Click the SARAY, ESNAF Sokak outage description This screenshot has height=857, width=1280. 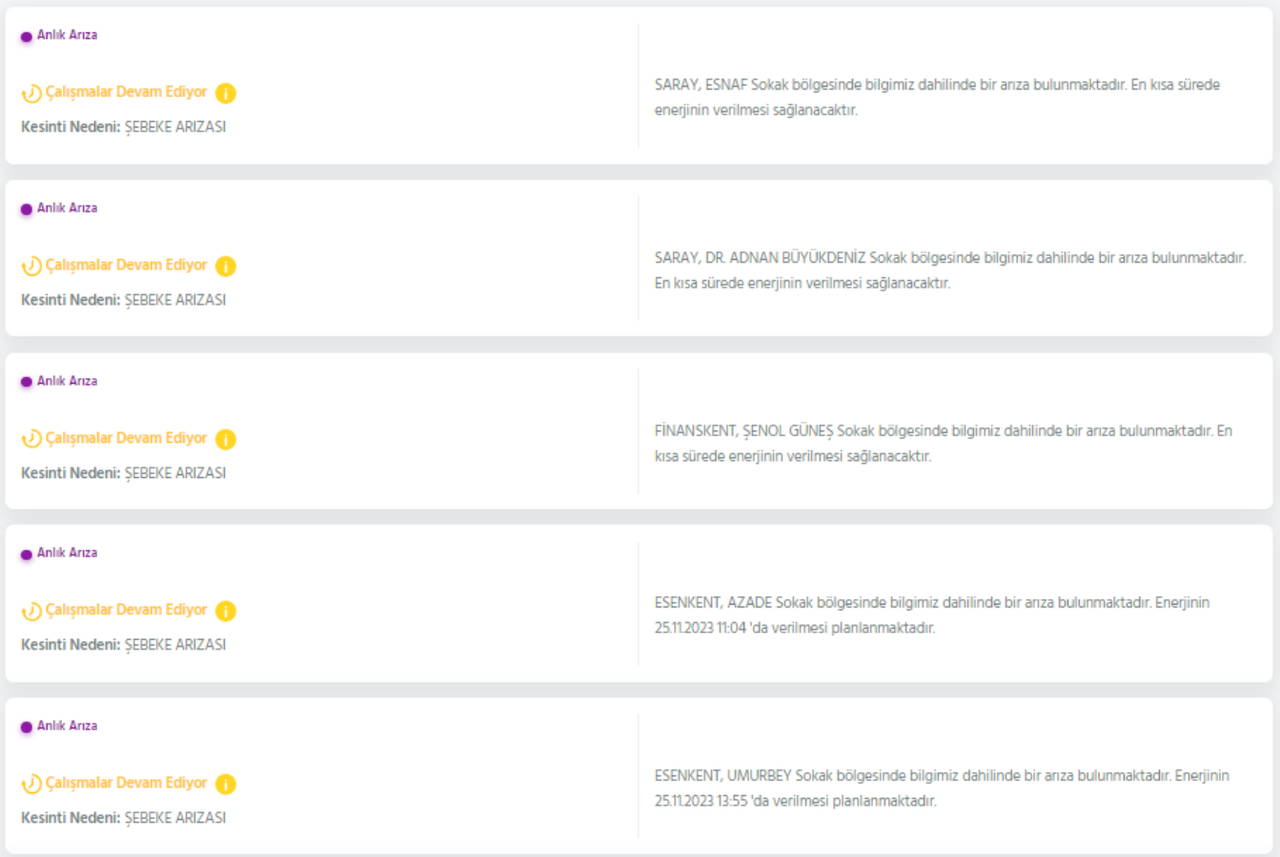(x=936, y=97)
